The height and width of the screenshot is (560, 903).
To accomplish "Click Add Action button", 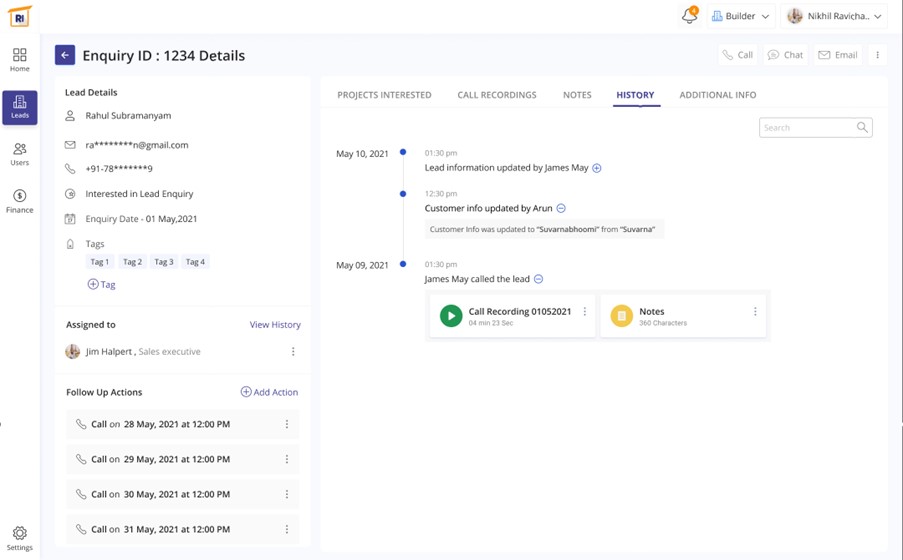I will [x=269, y=392].
